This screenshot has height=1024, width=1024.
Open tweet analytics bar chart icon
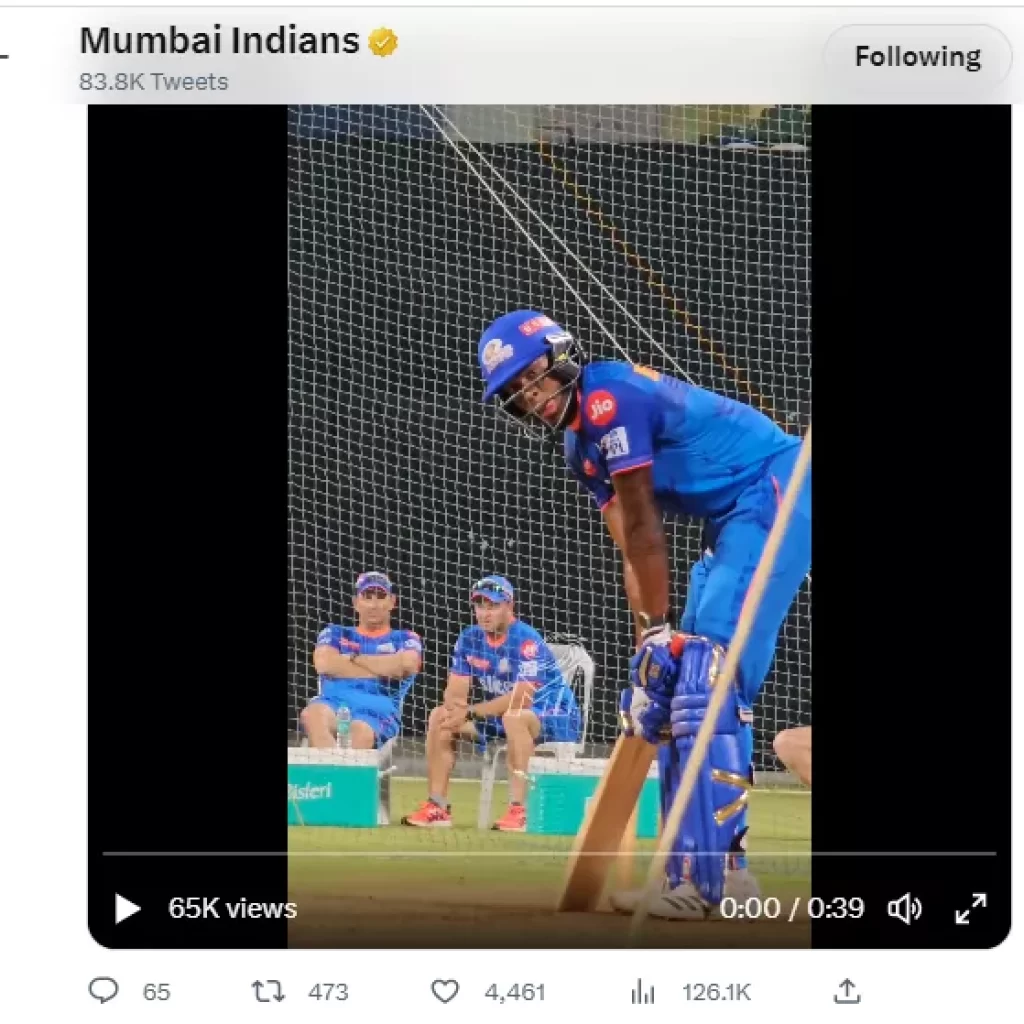coord(642,991)
